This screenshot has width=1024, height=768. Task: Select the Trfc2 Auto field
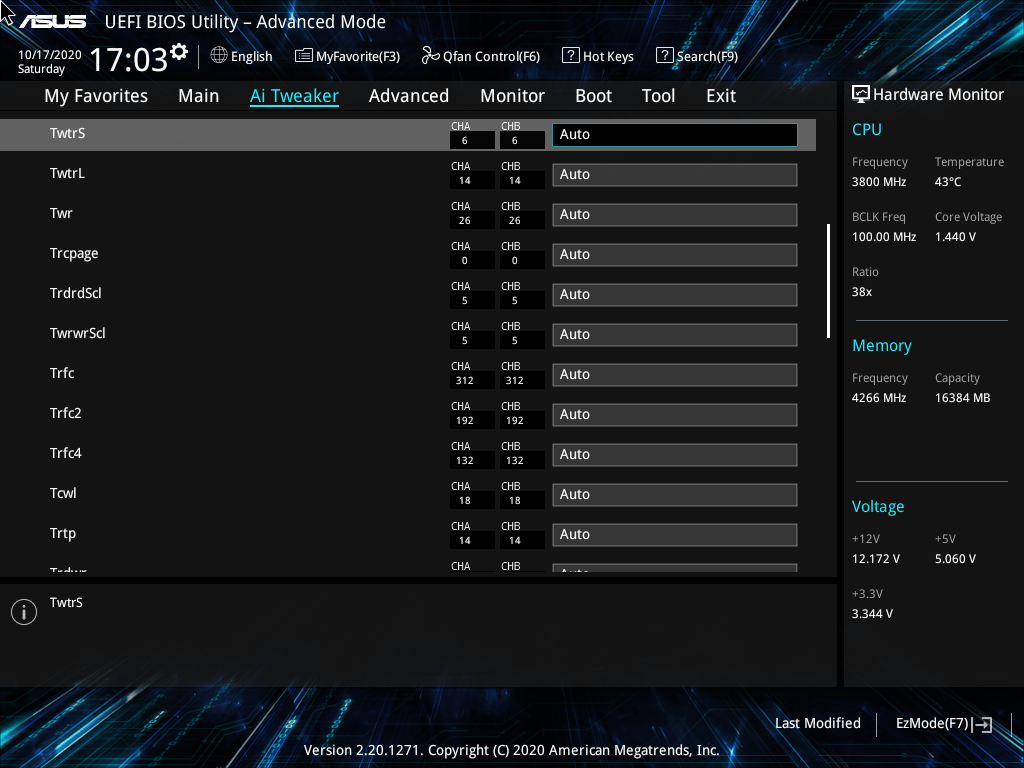point(675,415)
